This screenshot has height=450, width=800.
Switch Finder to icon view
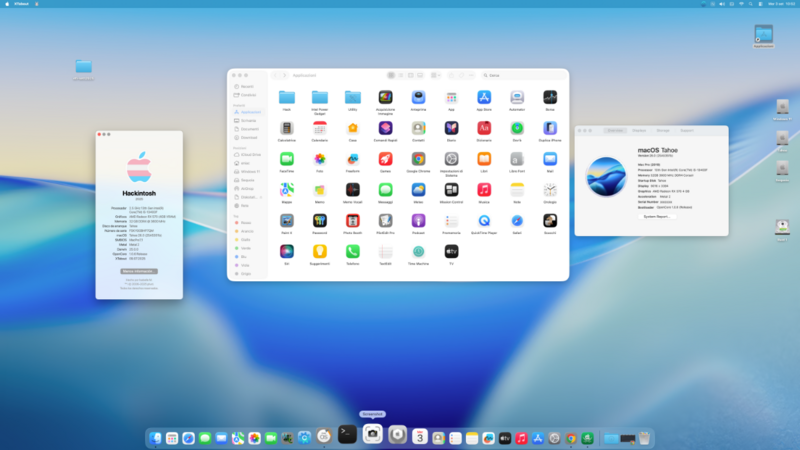(x=391, y=75)
